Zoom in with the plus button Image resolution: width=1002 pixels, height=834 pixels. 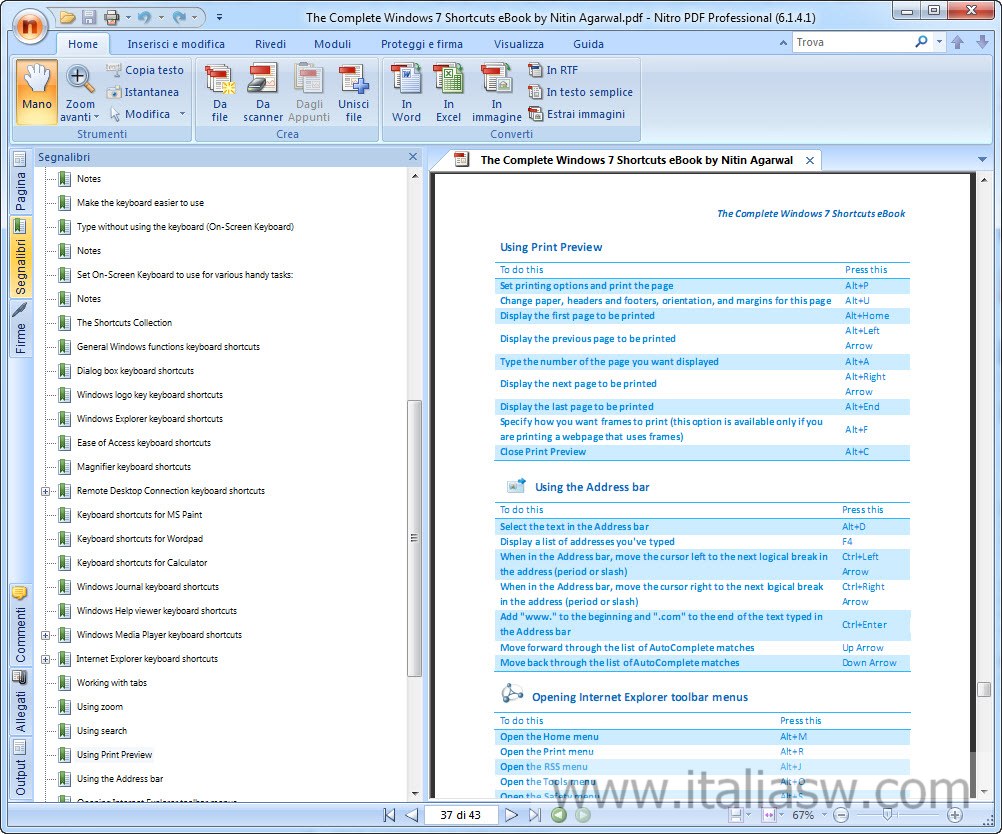click(x=955, y=815)
